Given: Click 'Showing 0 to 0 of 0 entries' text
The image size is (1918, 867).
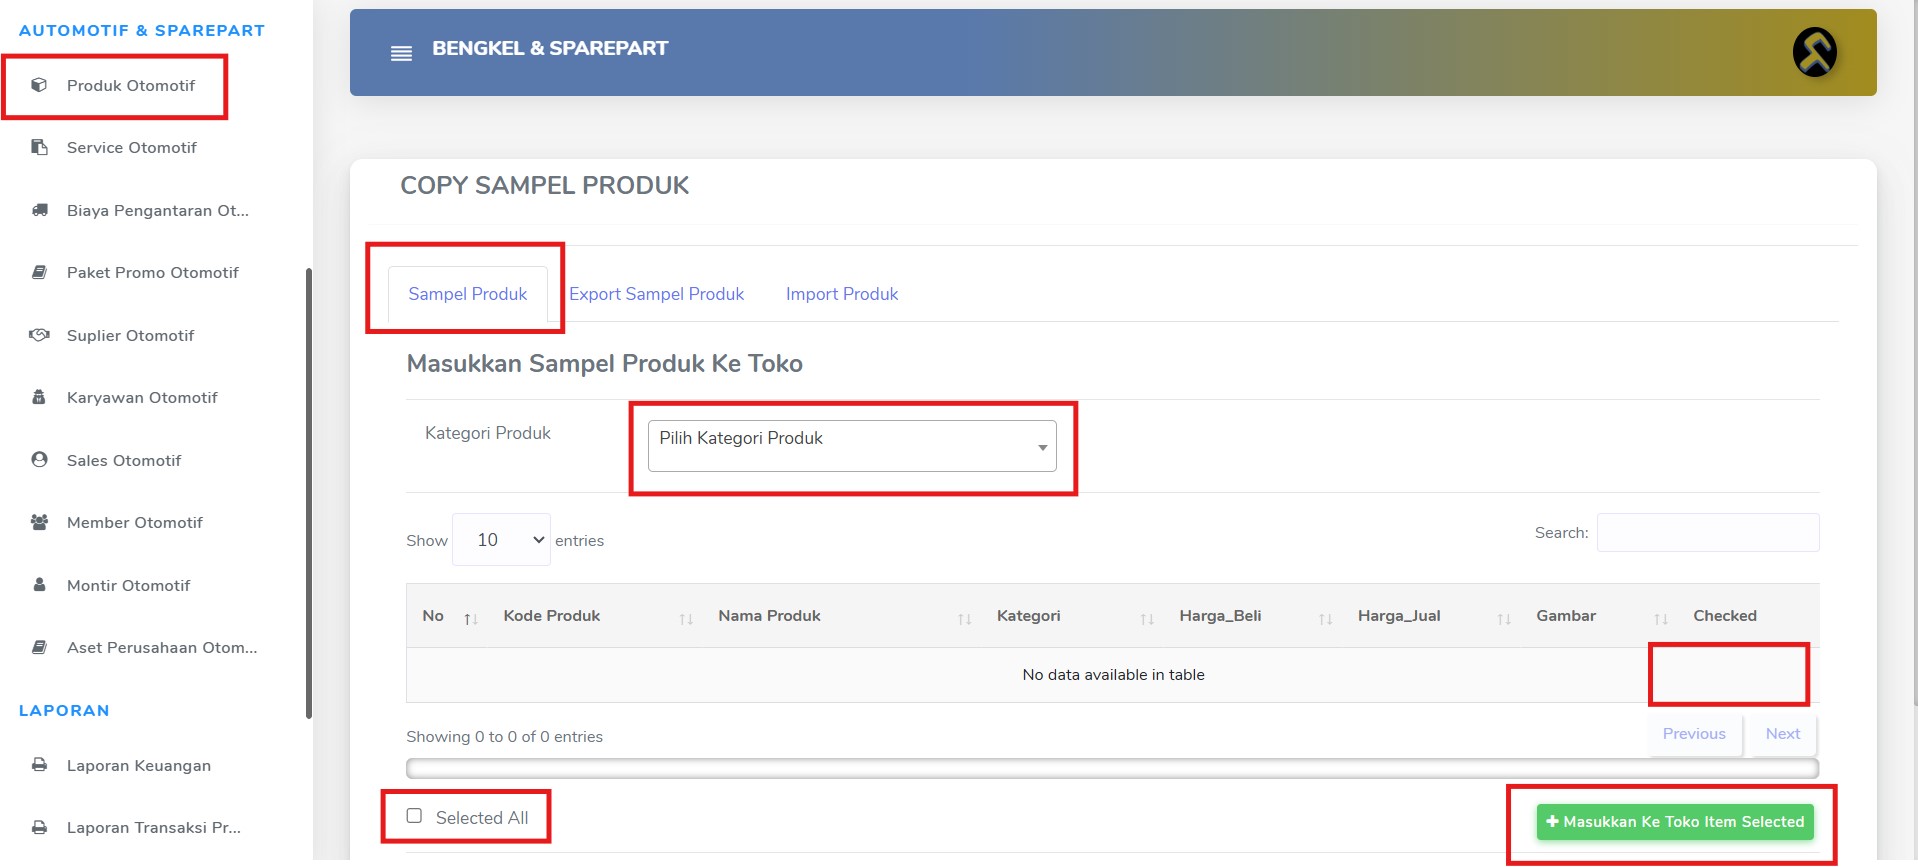Looking at the screenshot, I should click(x=504, y=737).
